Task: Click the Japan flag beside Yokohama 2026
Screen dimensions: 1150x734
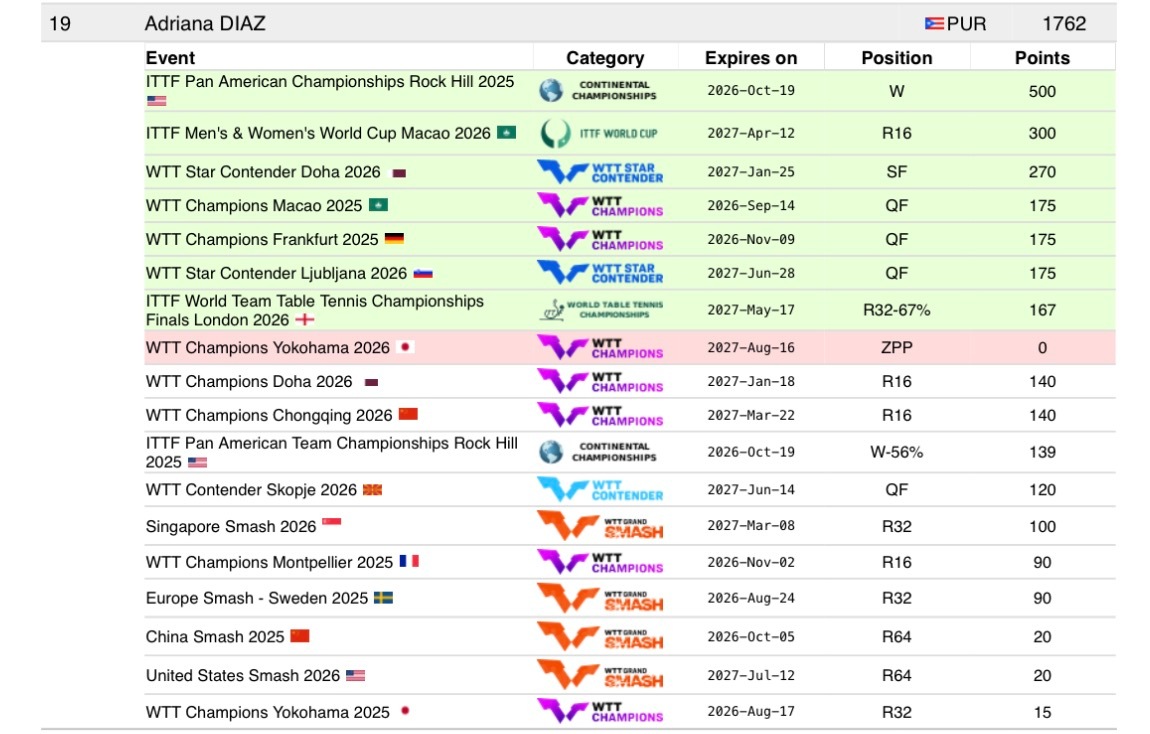Action: 406,347
